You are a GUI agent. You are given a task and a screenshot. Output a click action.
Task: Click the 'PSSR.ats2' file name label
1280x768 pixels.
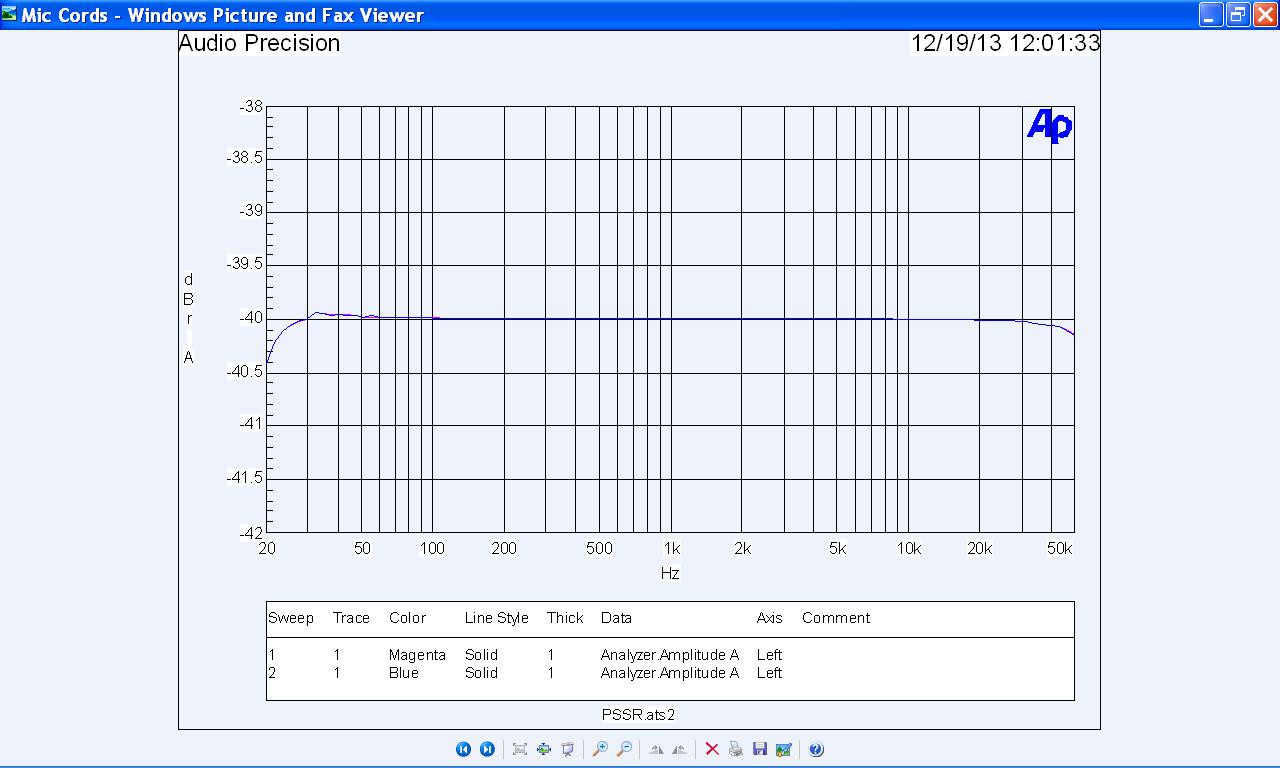pyautogui.click(x=638, y=715)
